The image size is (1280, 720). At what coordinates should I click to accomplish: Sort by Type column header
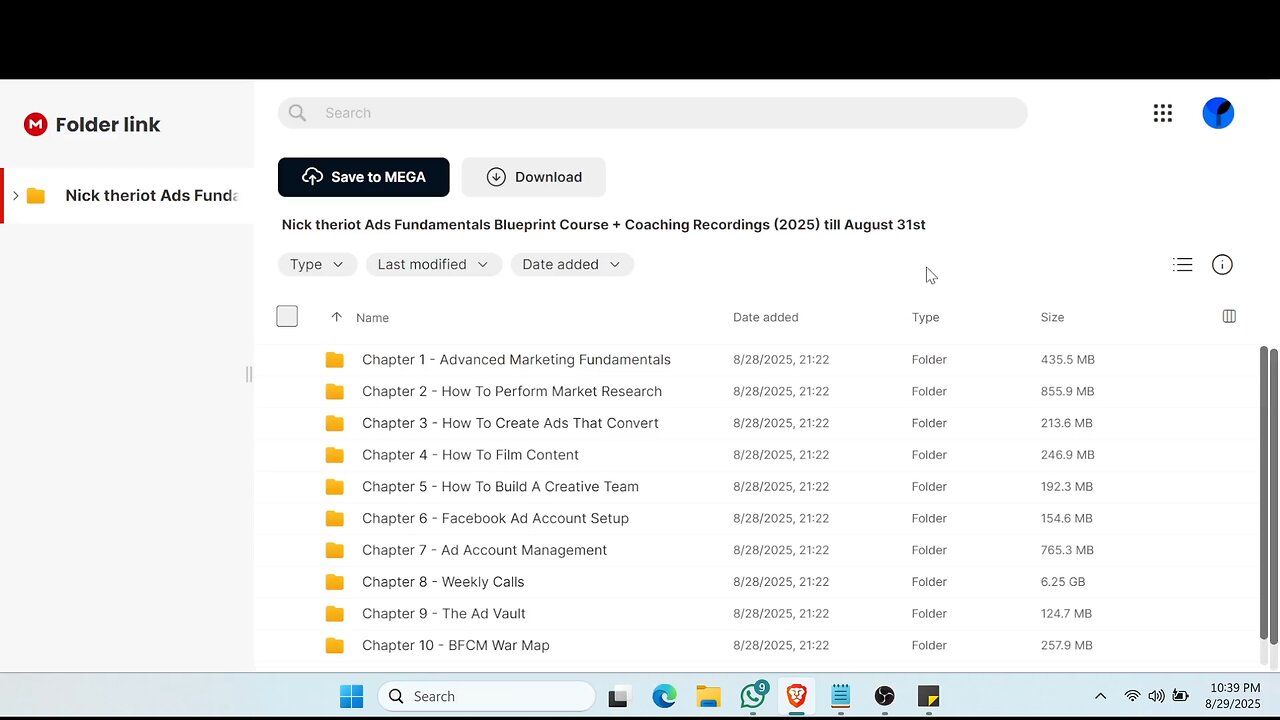[925, 317]
